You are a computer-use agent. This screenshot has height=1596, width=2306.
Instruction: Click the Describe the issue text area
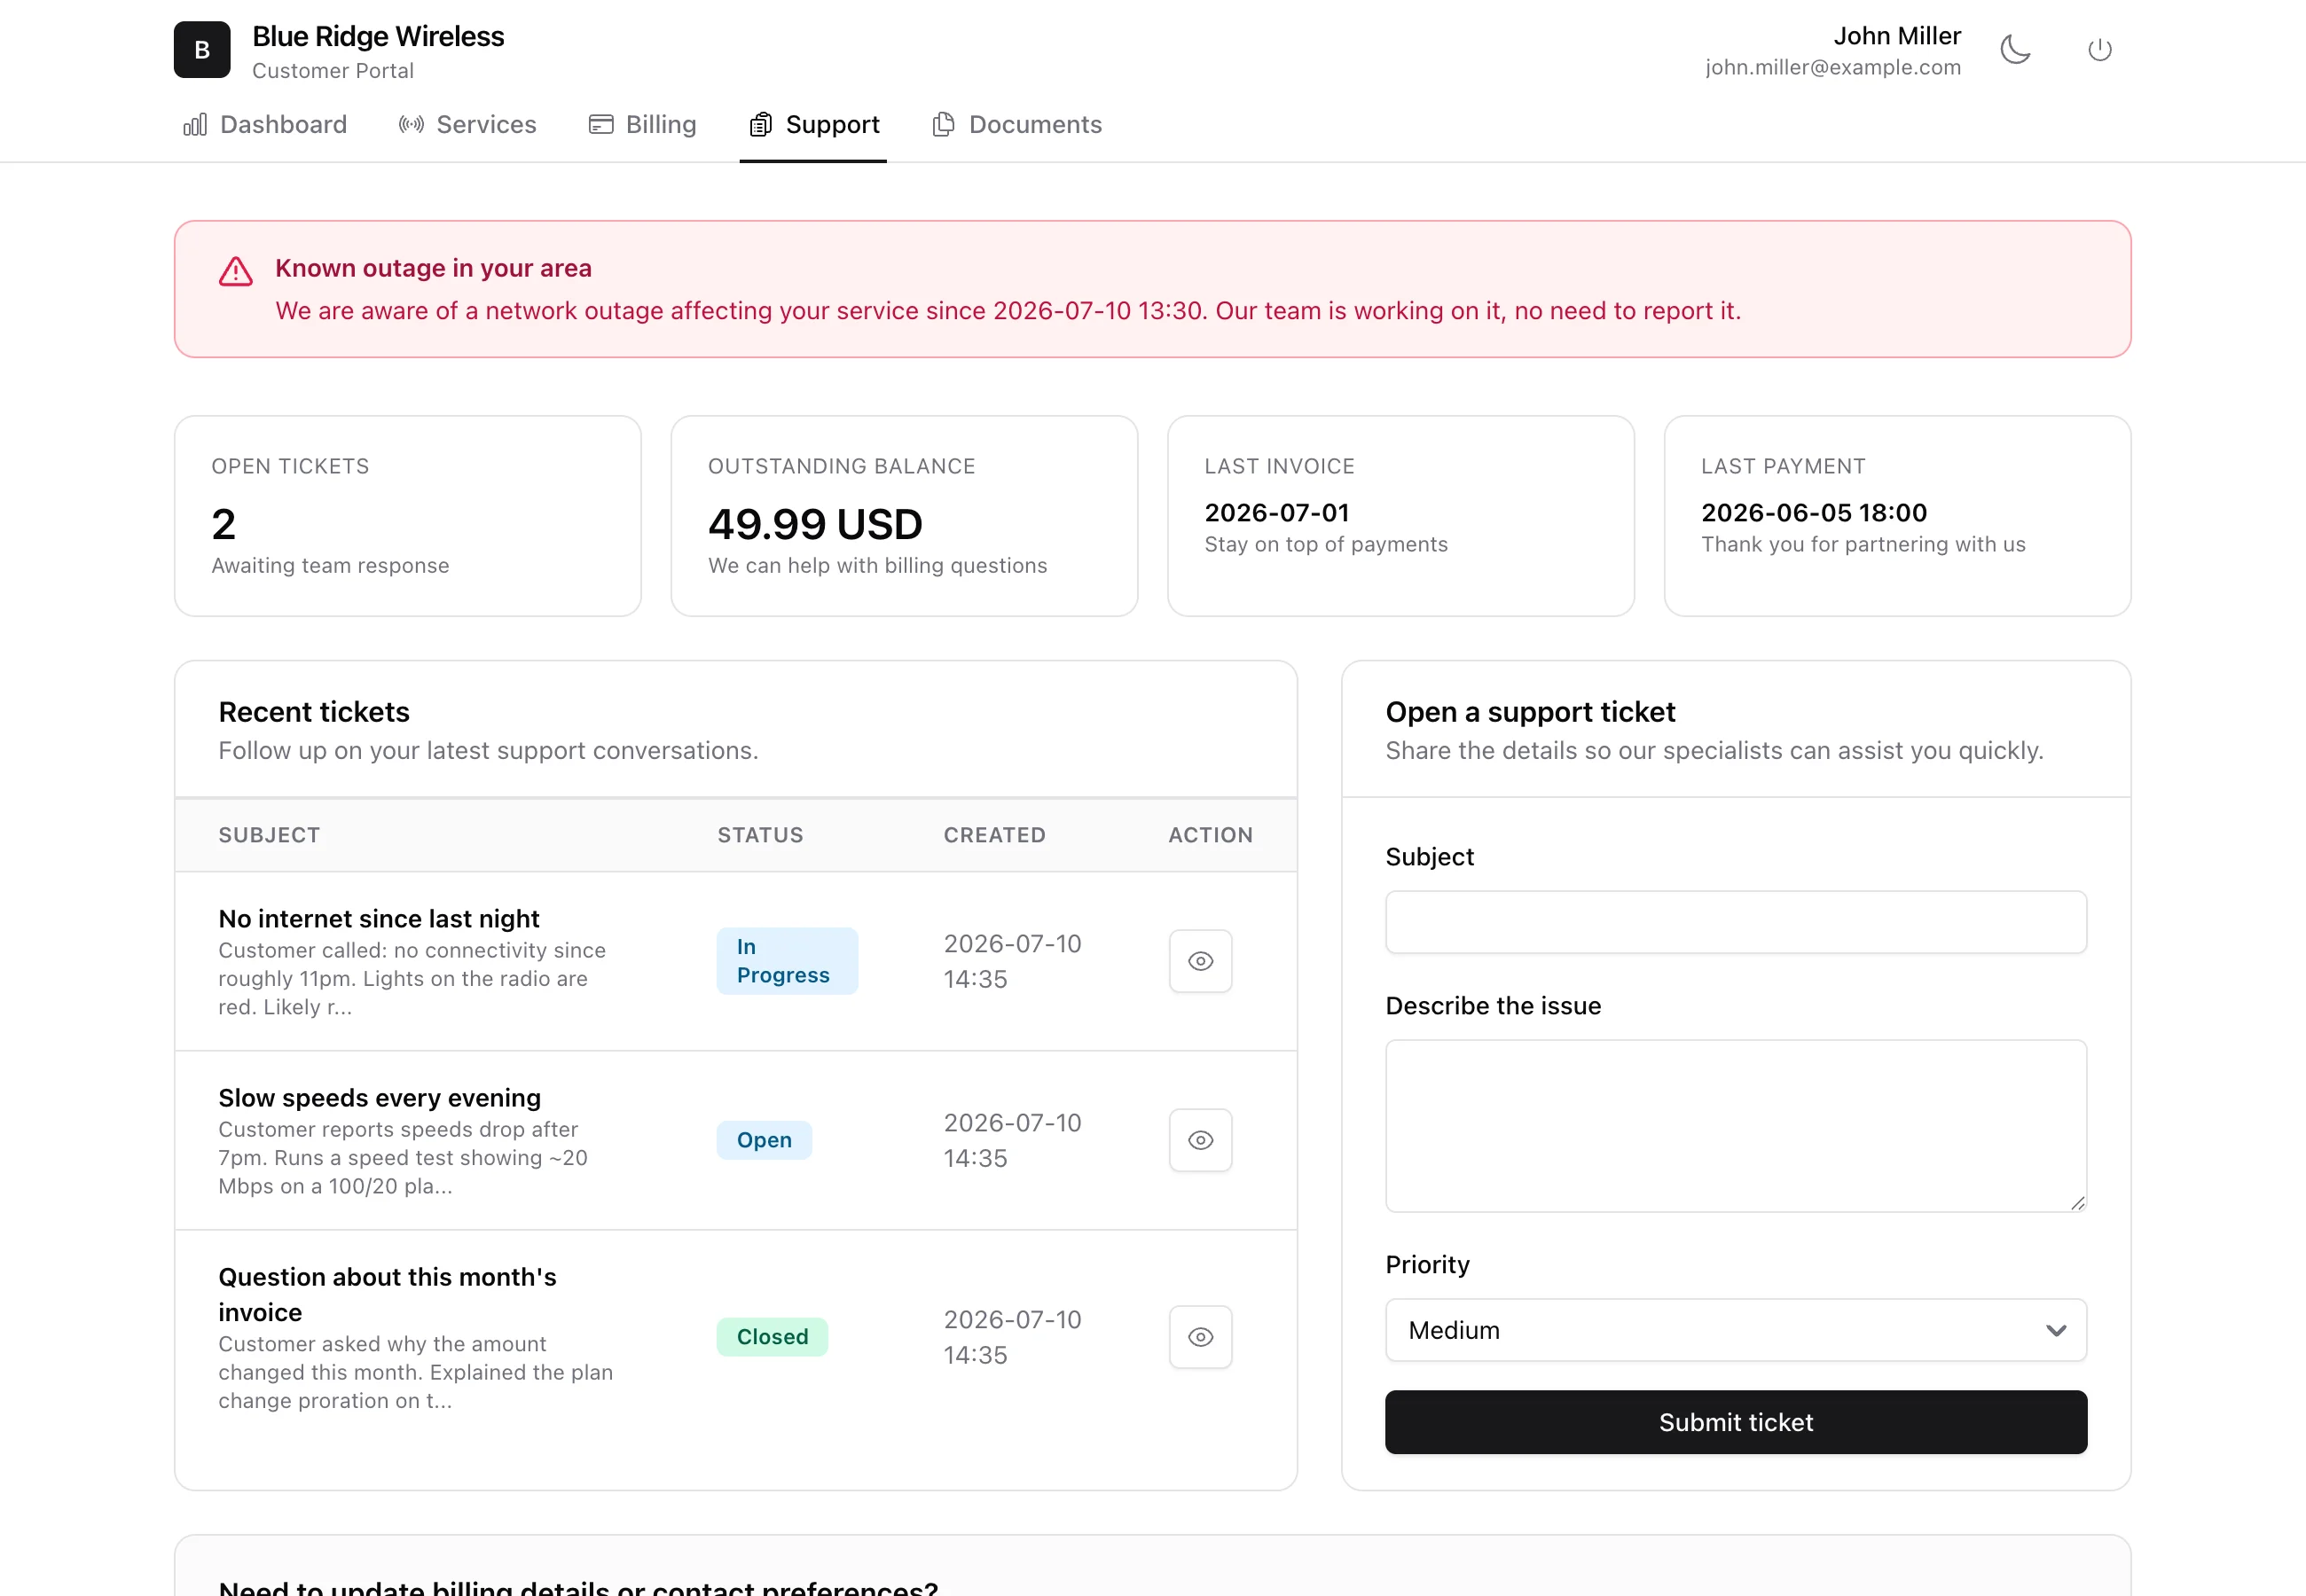[x=1736, y=1126]
